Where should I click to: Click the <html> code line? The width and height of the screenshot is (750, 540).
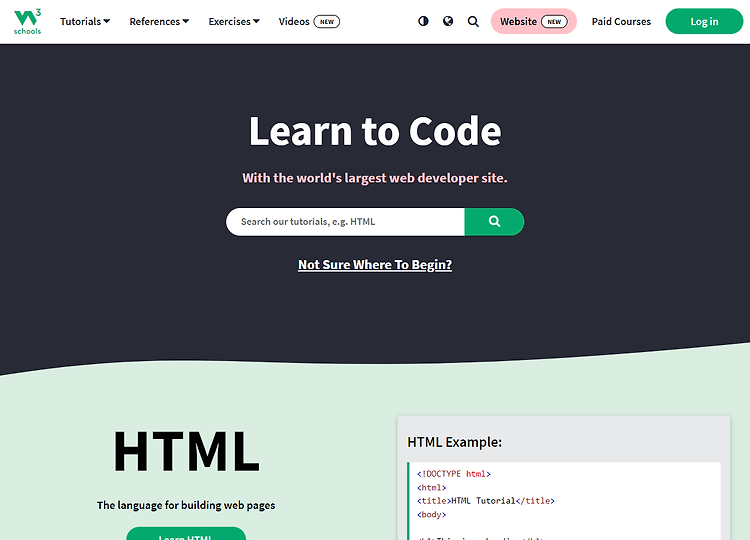pyautogui.click(x=431, y=487)
